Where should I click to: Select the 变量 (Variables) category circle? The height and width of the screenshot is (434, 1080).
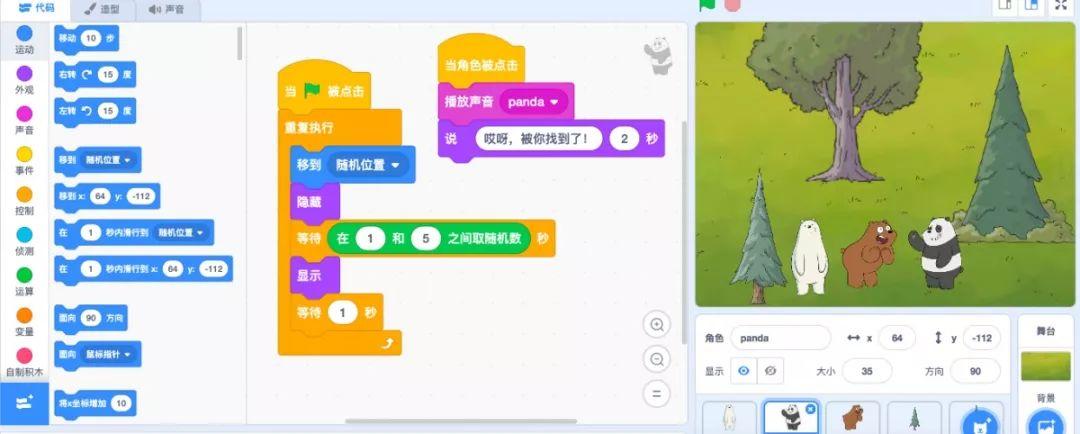click(24, 316)
